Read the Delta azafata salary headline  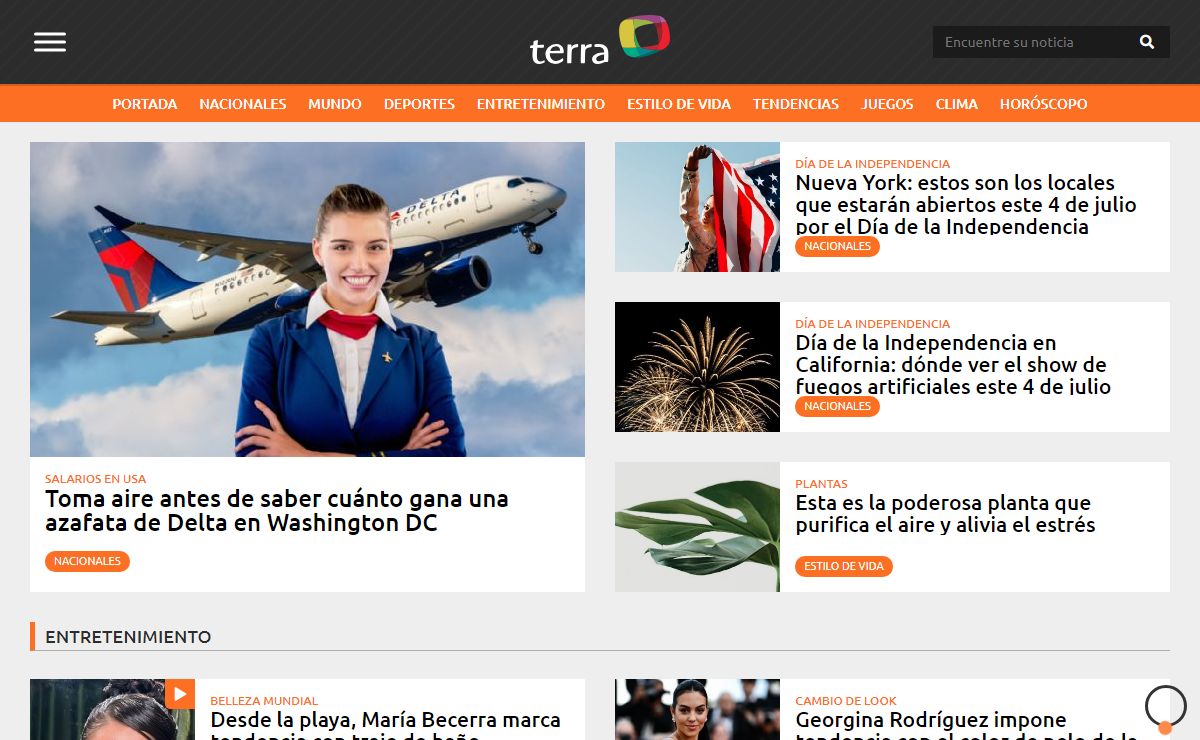coord(277,511)
